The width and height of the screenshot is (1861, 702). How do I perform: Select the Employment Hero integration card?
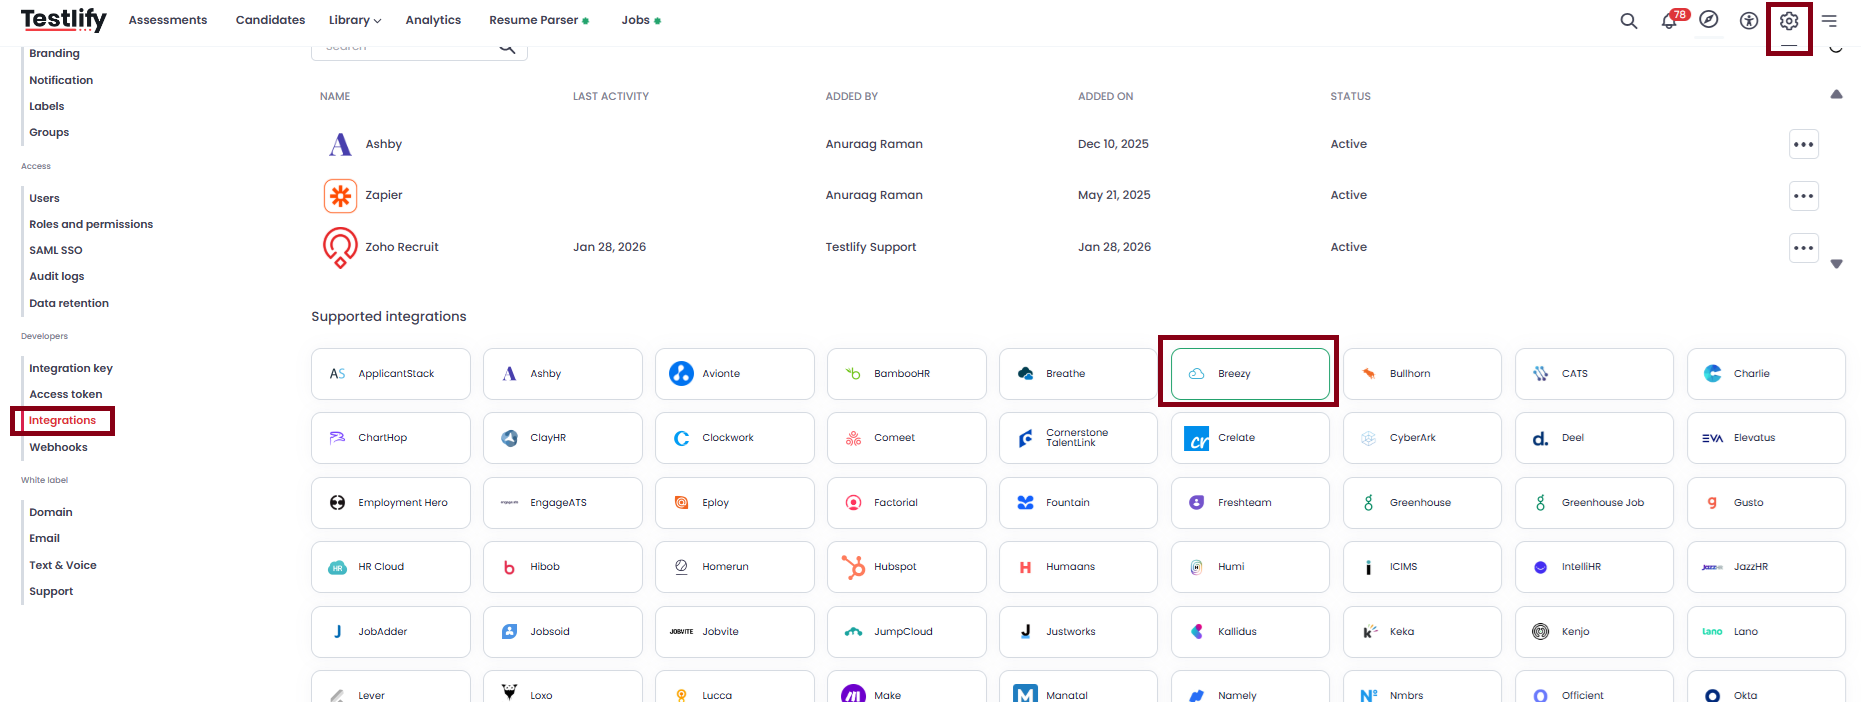click(391, 503)
